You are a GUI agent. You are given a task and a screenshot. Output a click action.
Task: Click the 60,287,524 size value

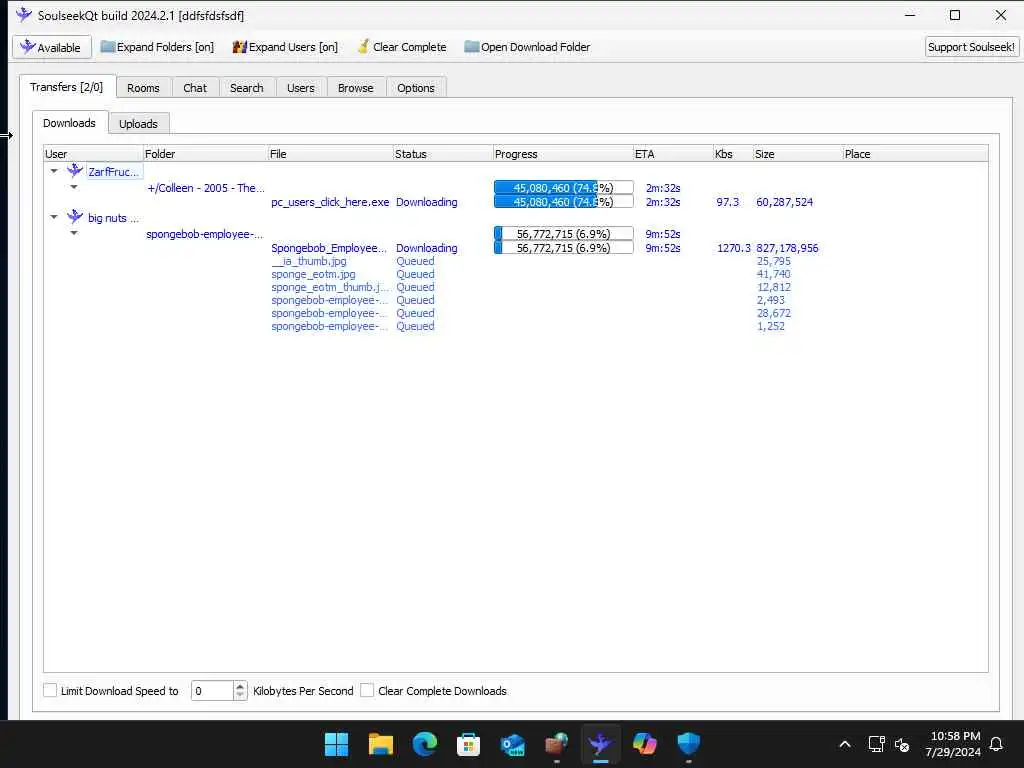pos(784,202)
